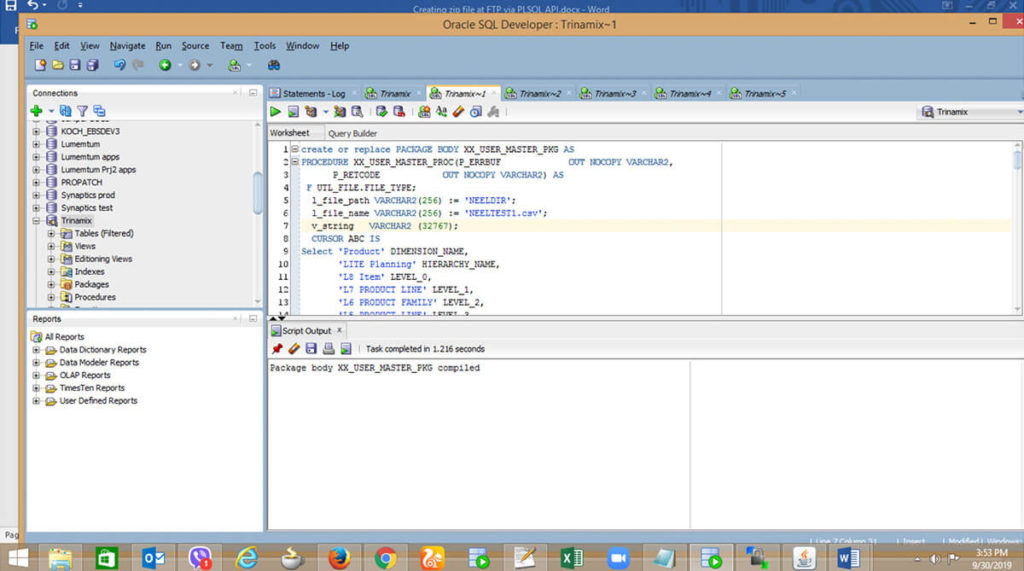Click the SQL Tuning Advisor icon
Viewport: 1024px width, 571px height.
(x=357, y=112)
